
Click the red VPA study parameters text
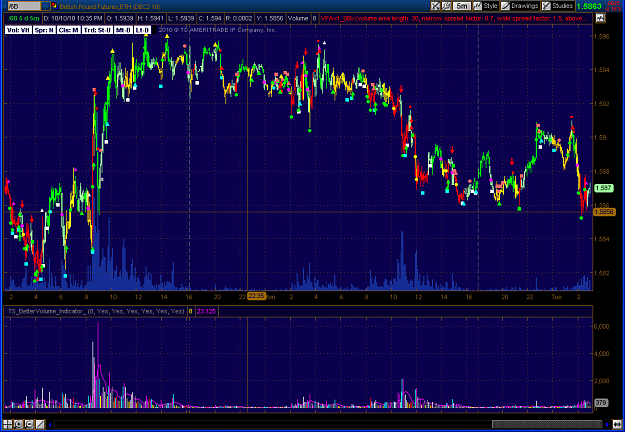click(x=455, y=18)
